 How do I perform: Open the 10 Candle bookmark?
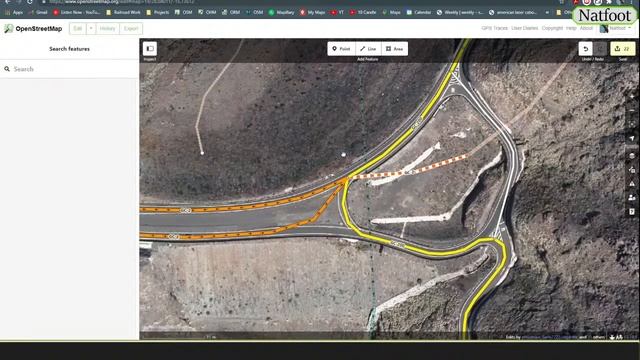[x=363, y=13]
